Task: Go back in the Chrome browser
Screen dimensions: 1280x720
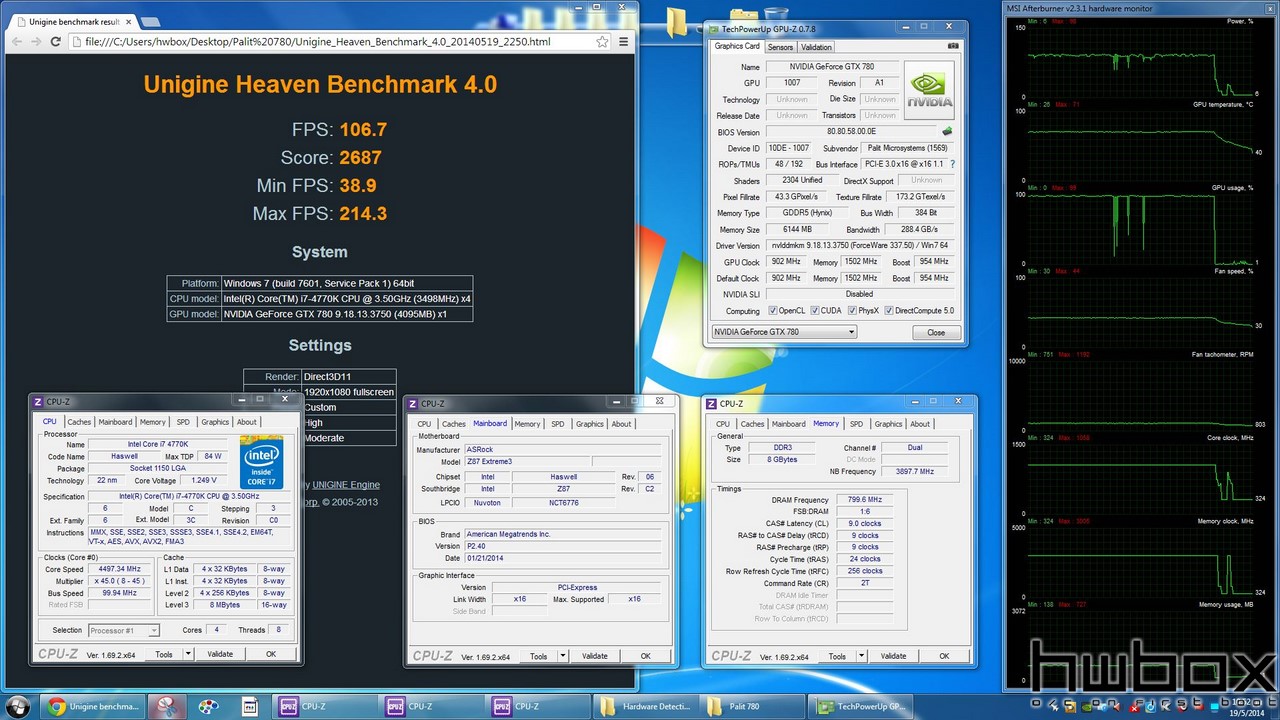Action: (x=16, y=42)
